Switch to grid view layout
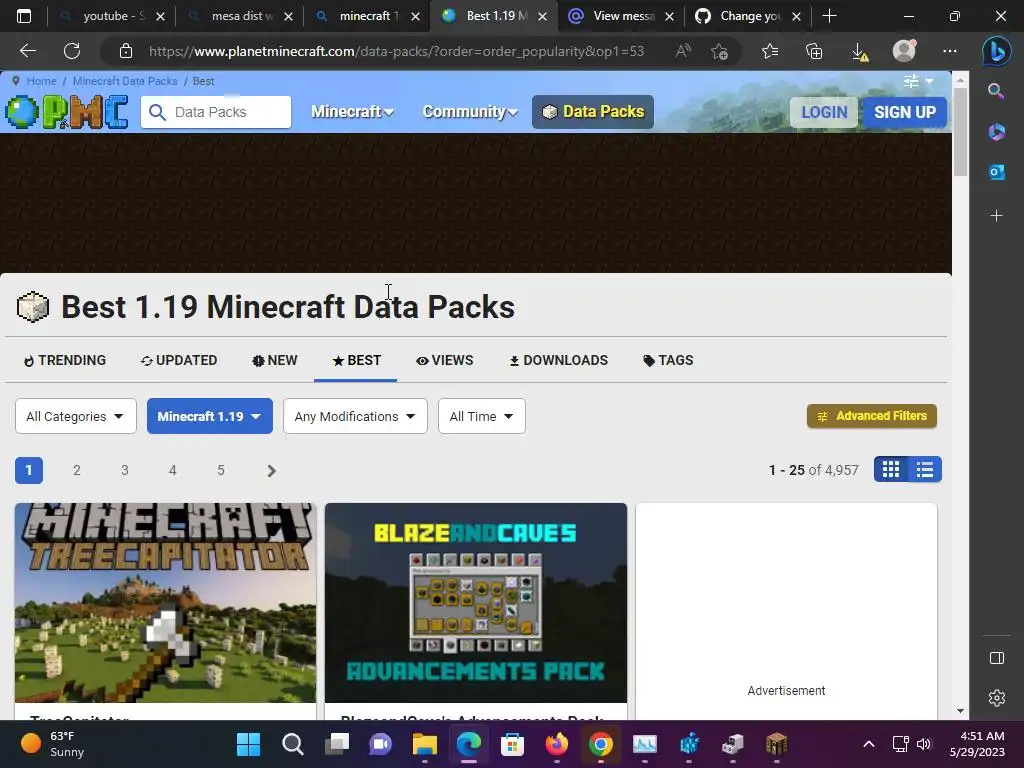The height and width of the screenshot is (768, 1024). pyautogui.click(x=891, y=470)
